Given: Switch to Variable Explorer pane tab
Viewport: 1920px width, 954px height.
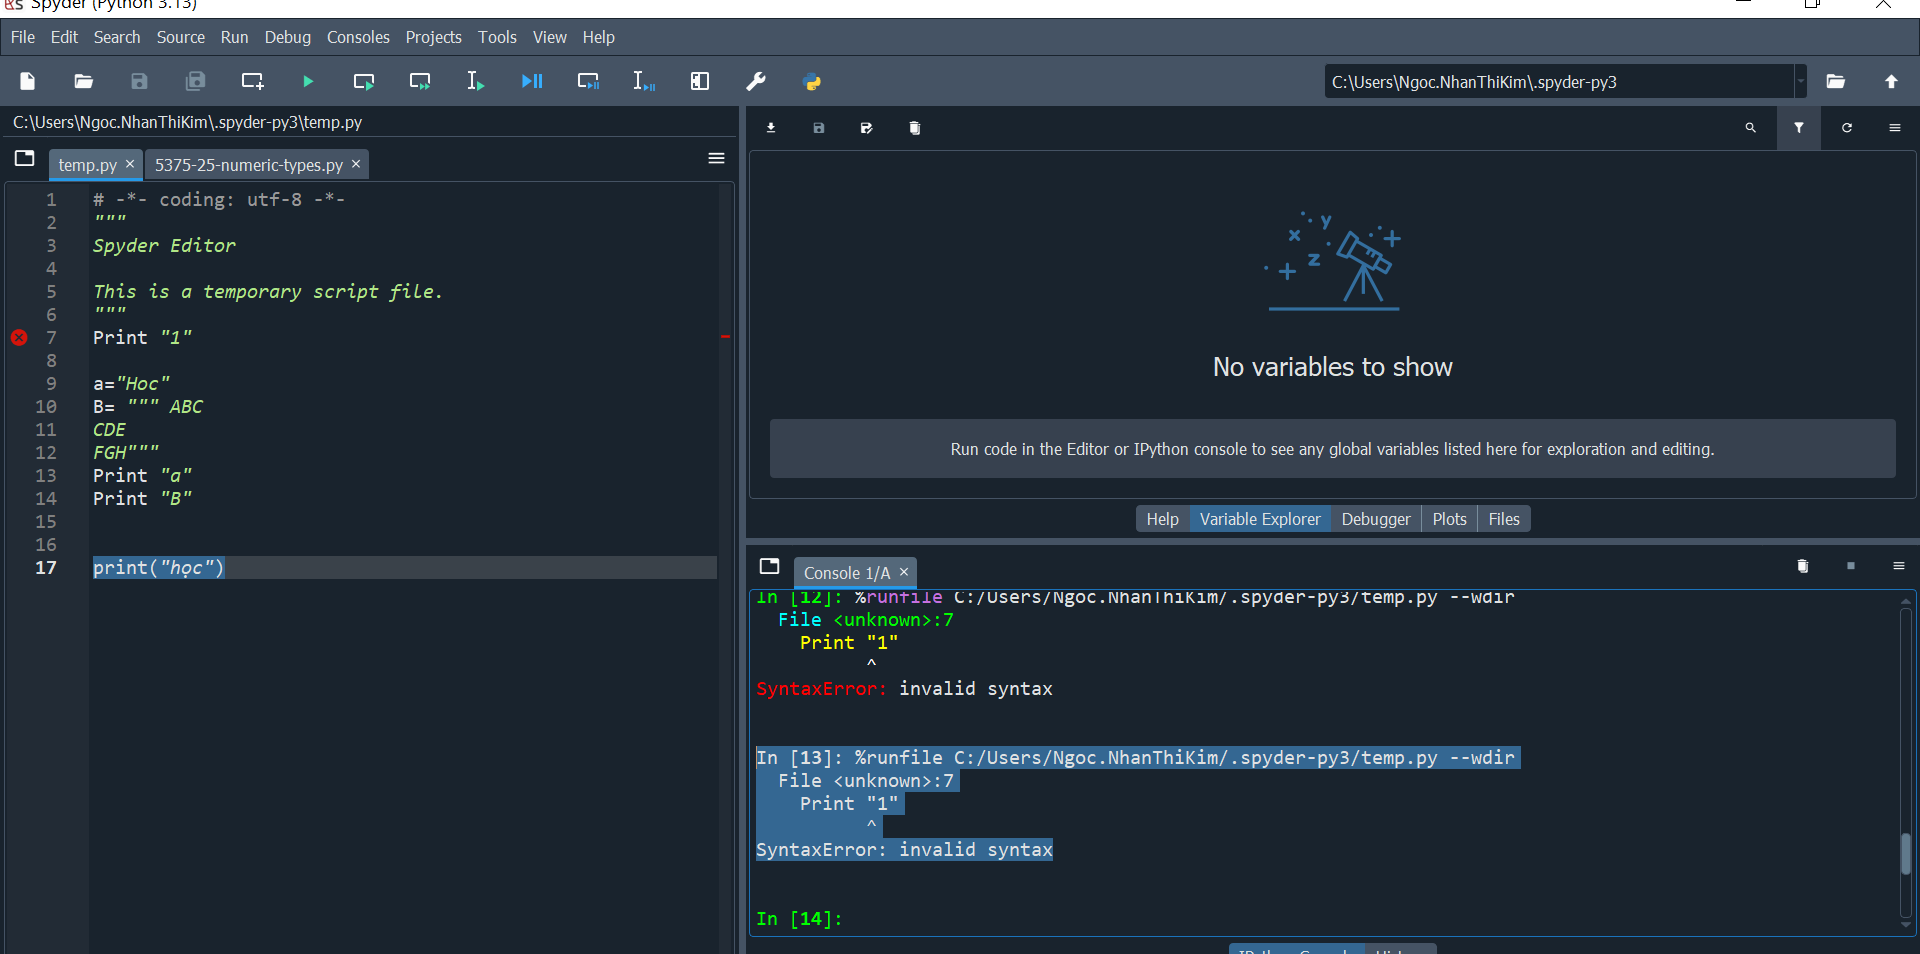Looking at the screenshot, I should (1260, 519).
